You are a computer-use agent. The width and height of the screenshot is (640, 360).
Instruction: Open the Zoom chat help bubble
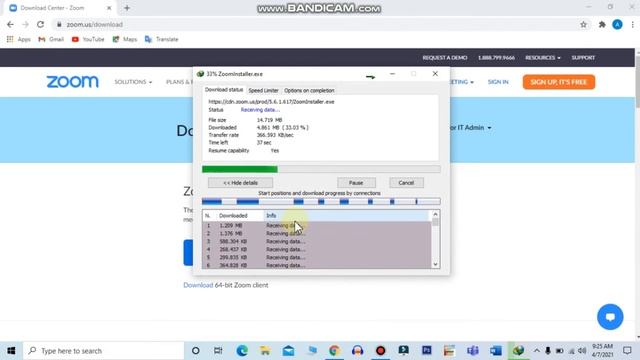point(610,317)
